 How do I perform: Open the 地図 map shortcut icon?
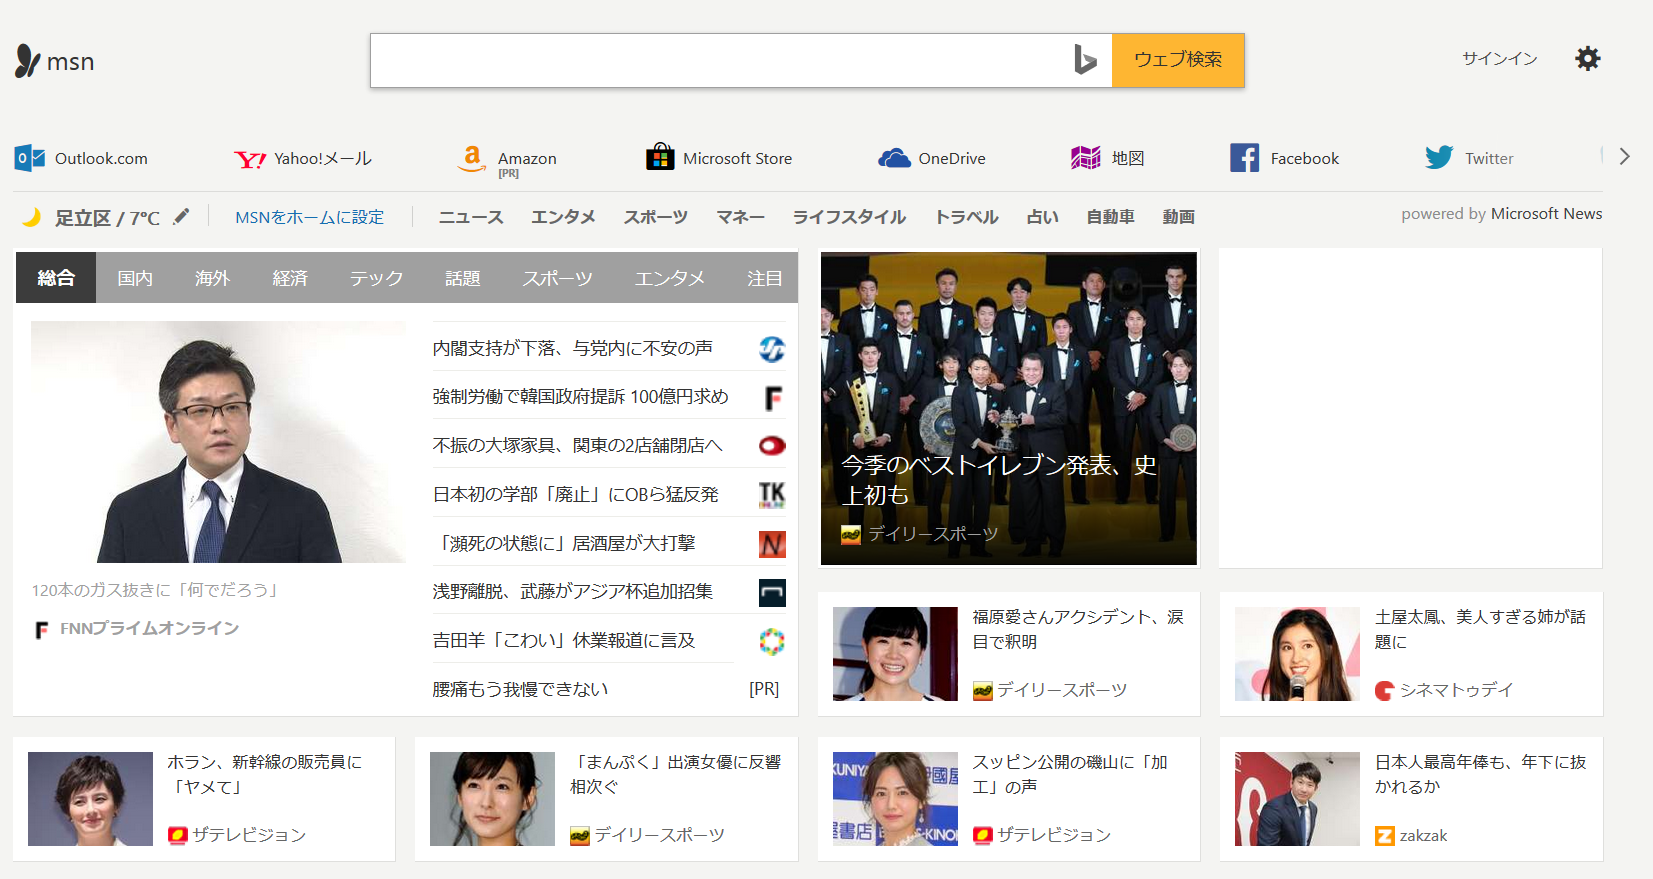coord(1085,158)
